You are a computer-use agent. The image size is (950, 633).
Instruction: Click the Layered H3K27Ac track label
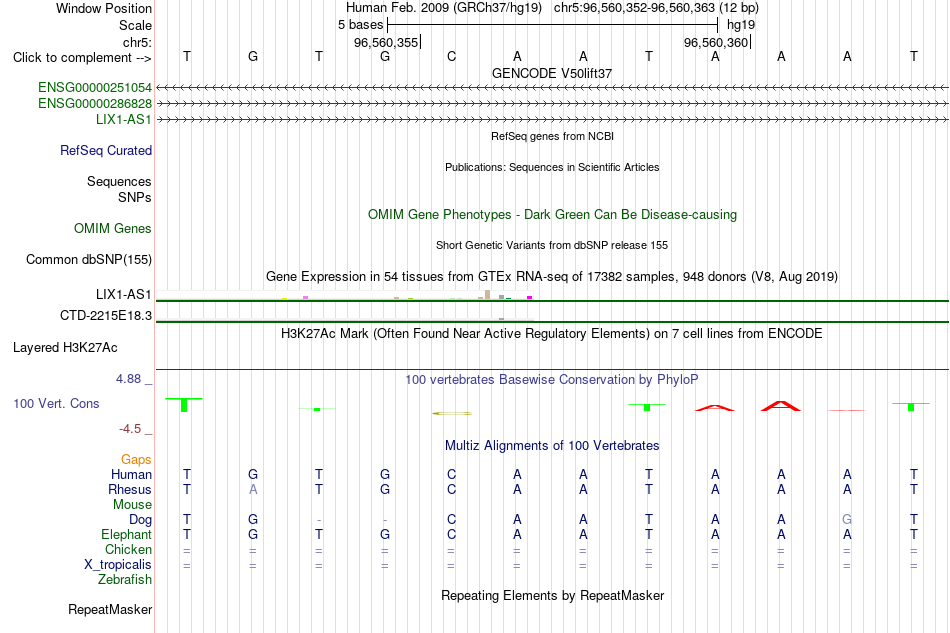[x=65, y=348]
